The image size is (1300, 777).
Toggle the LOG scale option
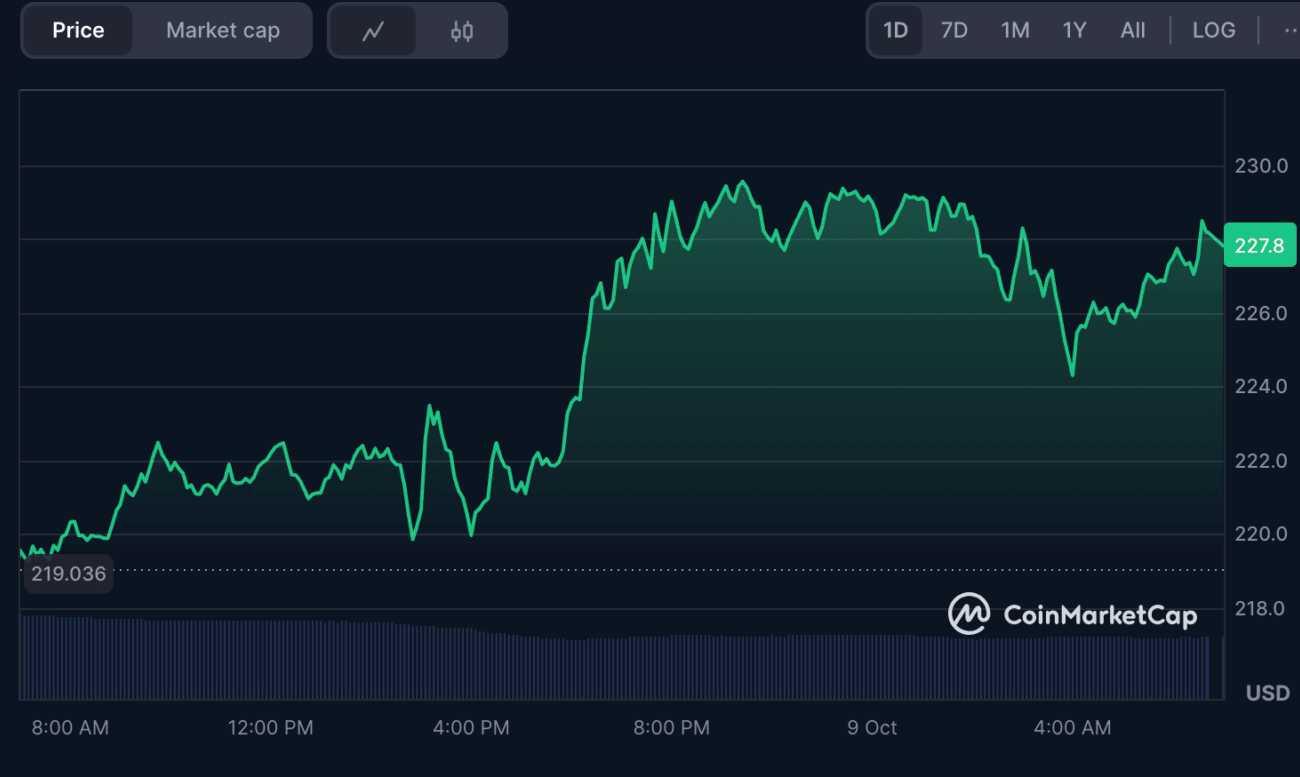click(1213, 30)
